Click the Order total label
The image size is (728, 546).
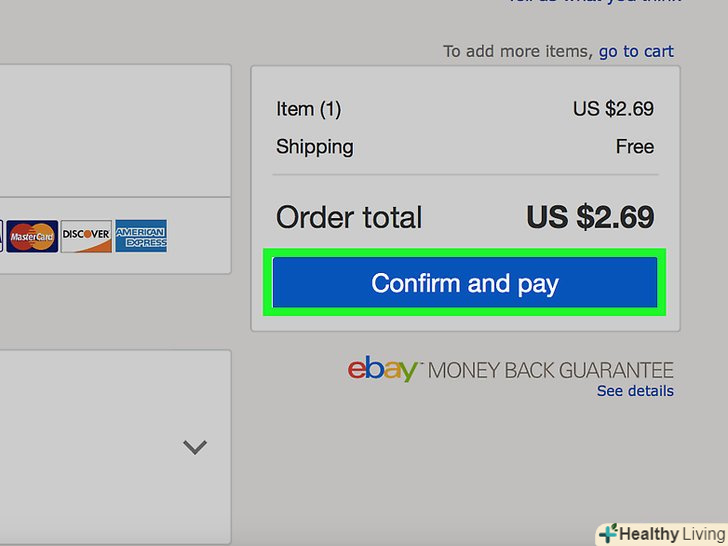[349, 217]
